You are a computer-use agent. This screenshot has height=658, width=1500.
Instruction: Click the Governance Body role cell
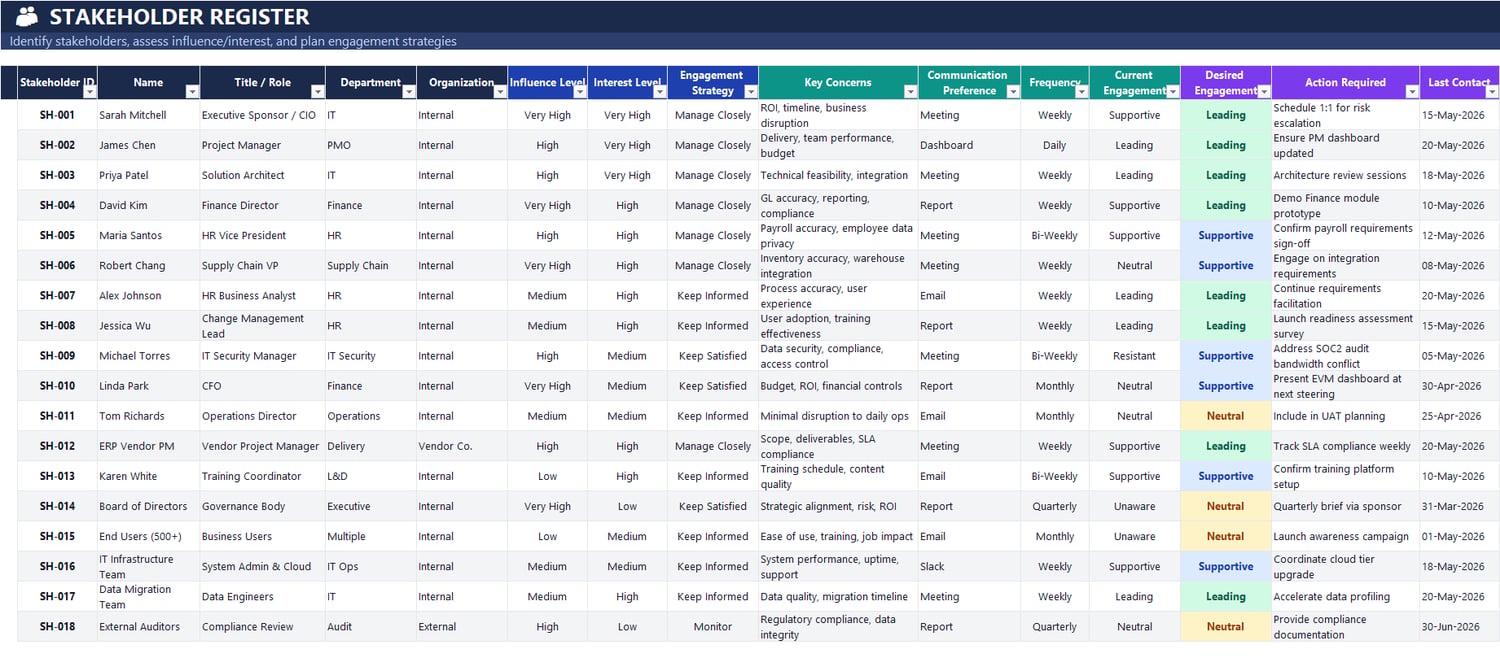[x=262, y=506]
